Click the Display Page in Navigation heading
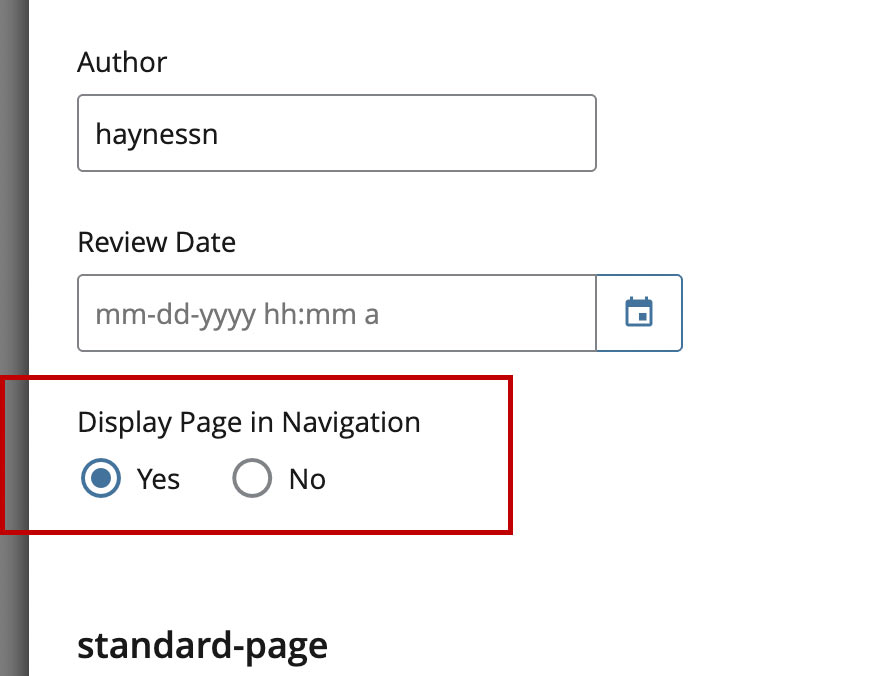The height and width of the screenshot is (676, 896). coord(248,422)
